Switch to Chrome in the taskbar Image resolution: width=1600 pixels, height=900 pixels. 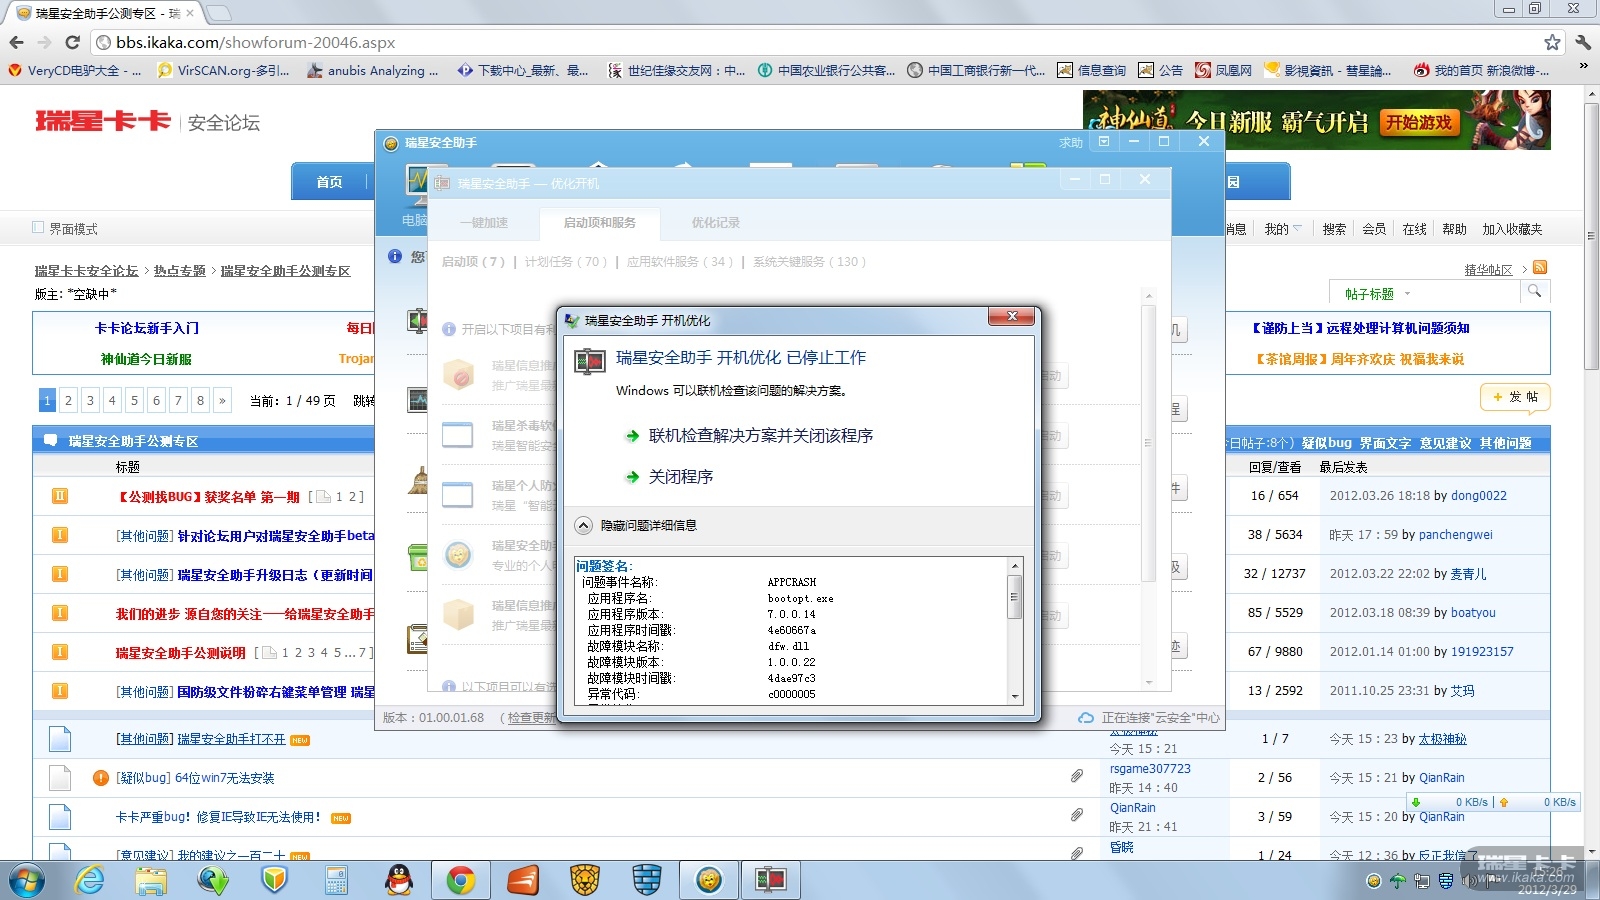[x=461, y=880]
